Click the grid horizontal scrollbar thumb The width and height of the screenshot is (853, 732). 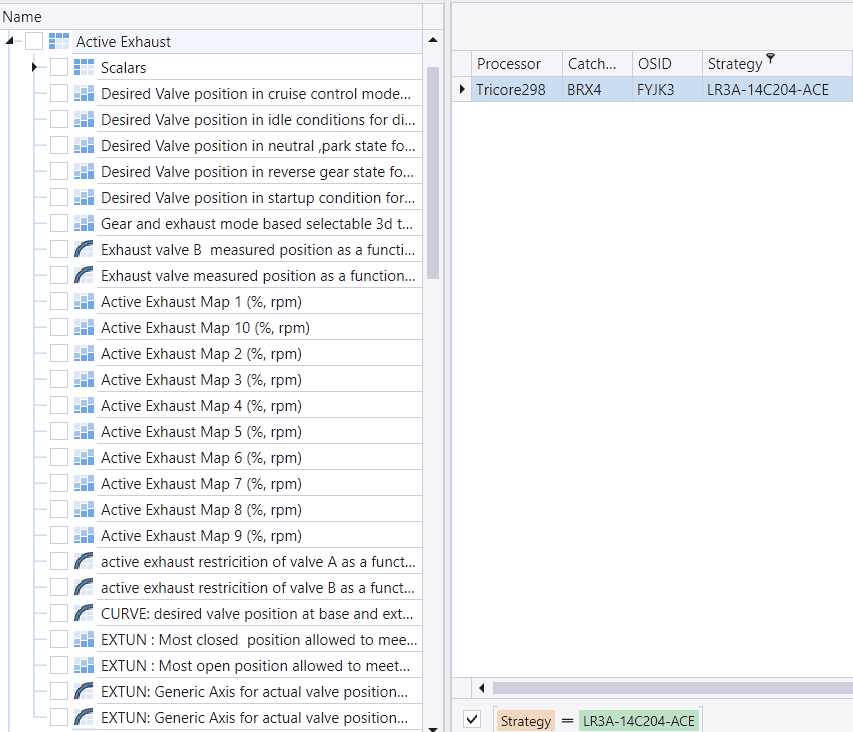click(673, 688)
